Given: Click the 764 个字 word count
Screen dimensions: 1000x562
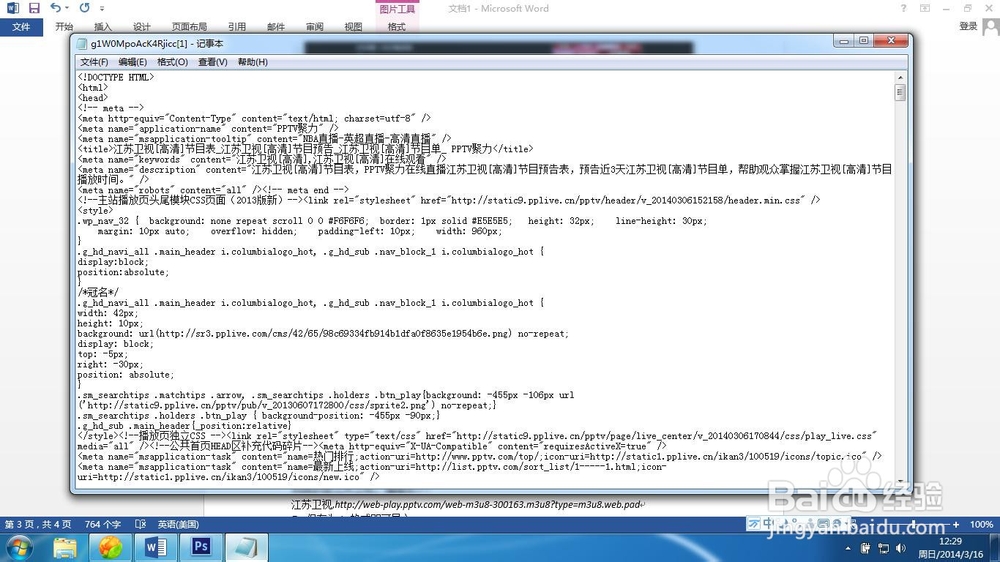Looking at the screenshot, I should coord(103,524).
